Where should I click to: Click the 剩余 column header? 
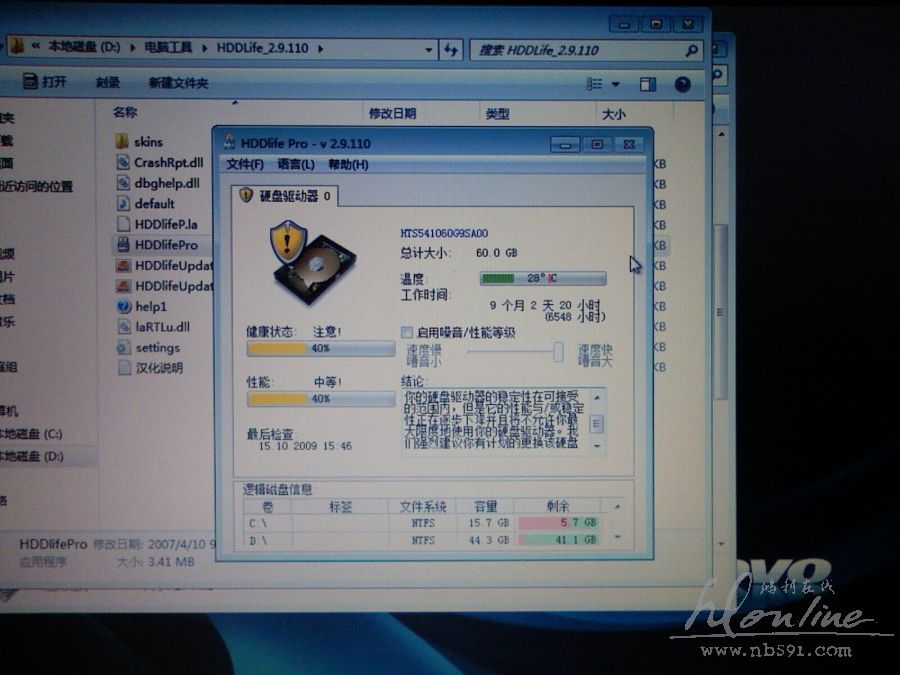point(557,506)
